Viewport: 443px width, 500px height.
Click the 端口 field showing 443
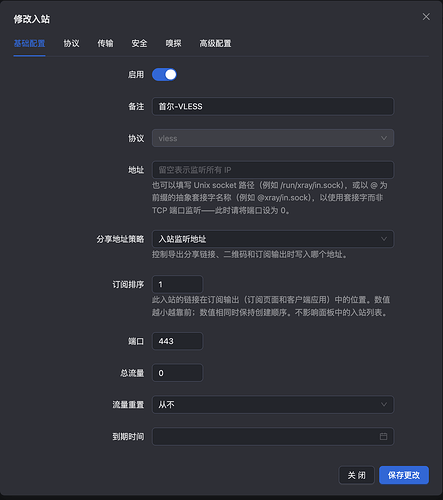pos(177,341)
